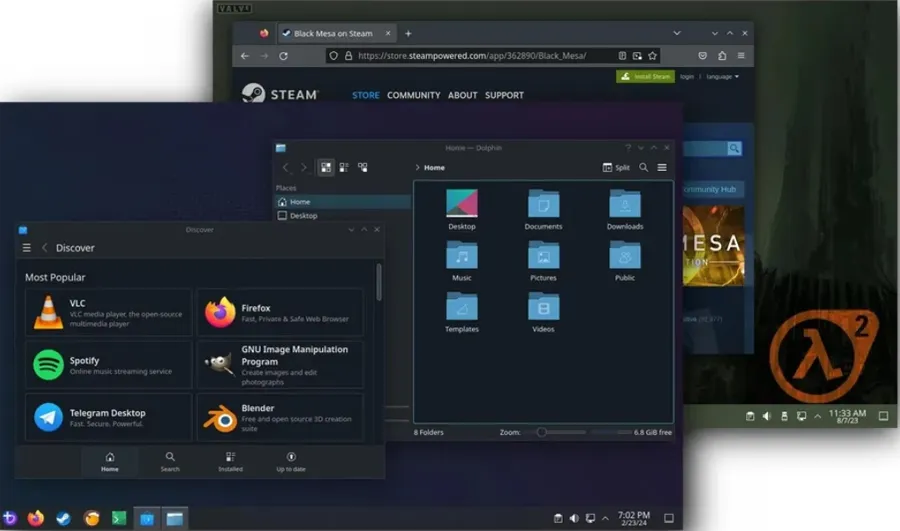The image size is (900, 531).
Task: Open the STORE menu on Steam
Action: [366, 95]
